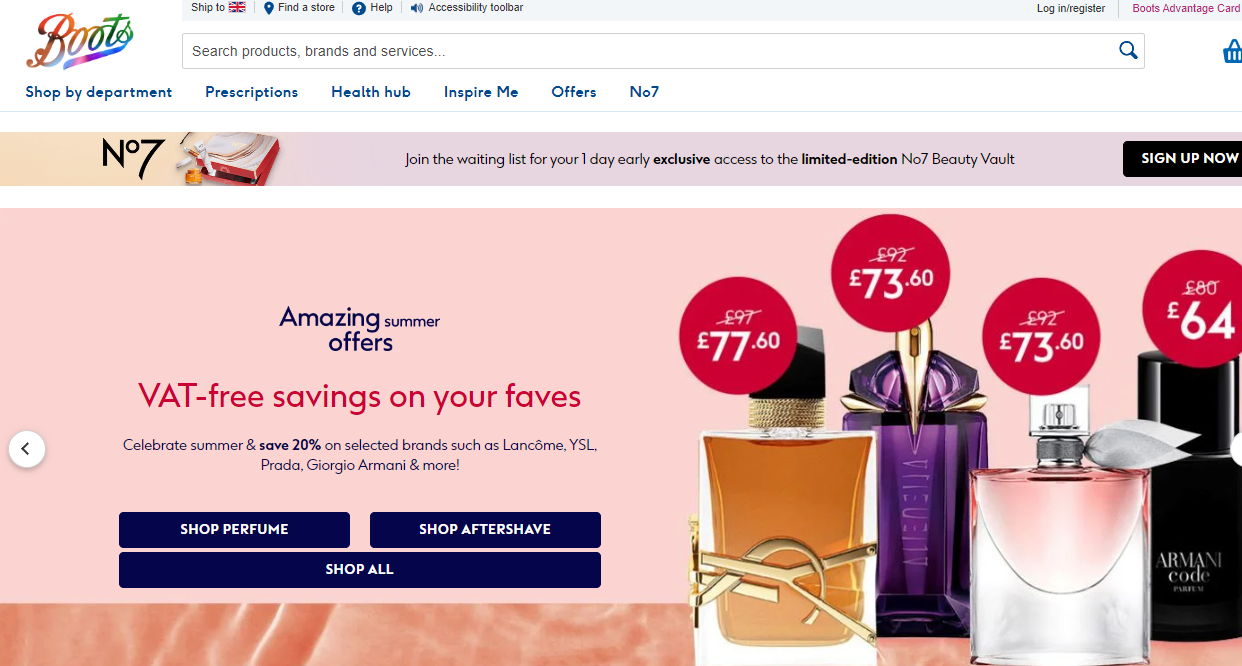
Task: Click the UK flag ship-to icon
Action: click(x=237, y=7)
